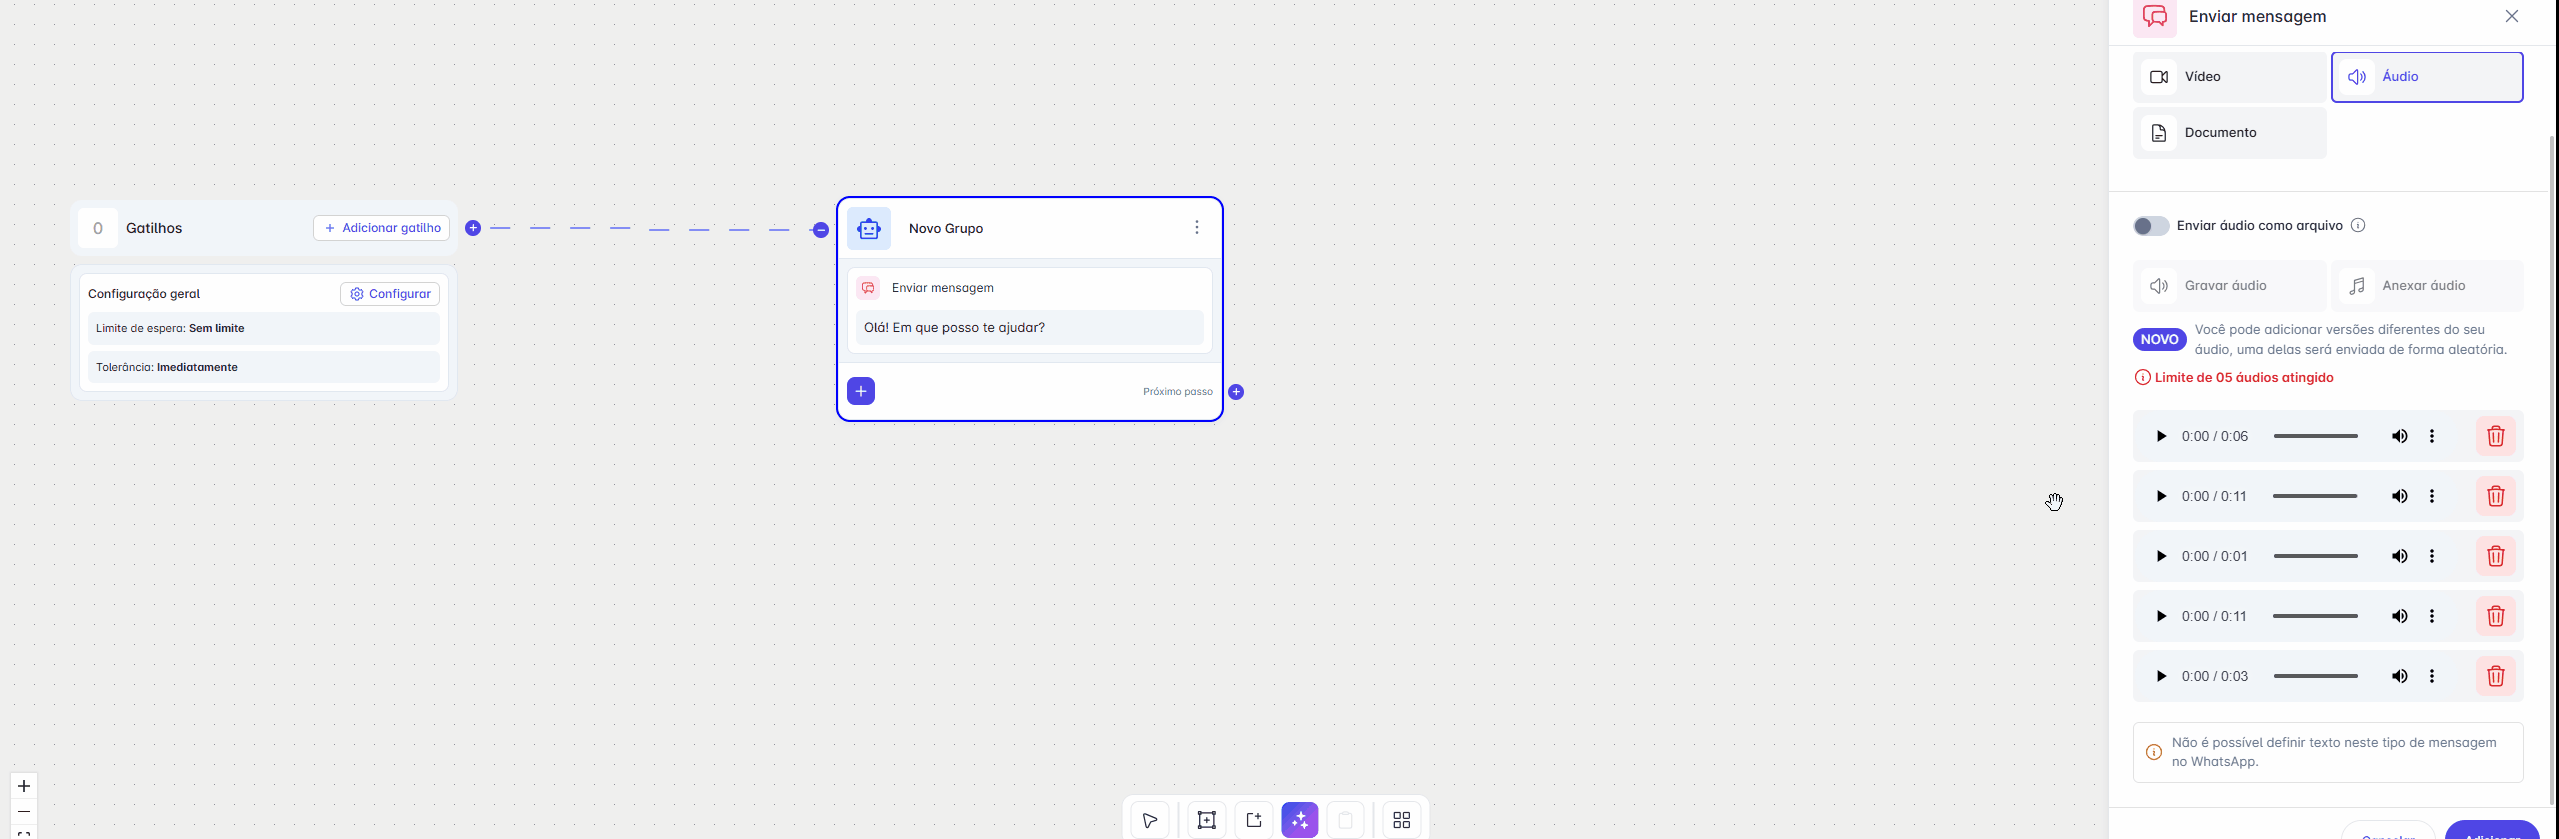Seek in the 0:03 audio progress bar
The height and width of the screenshot is (839, 2559).
(2315, 676)
